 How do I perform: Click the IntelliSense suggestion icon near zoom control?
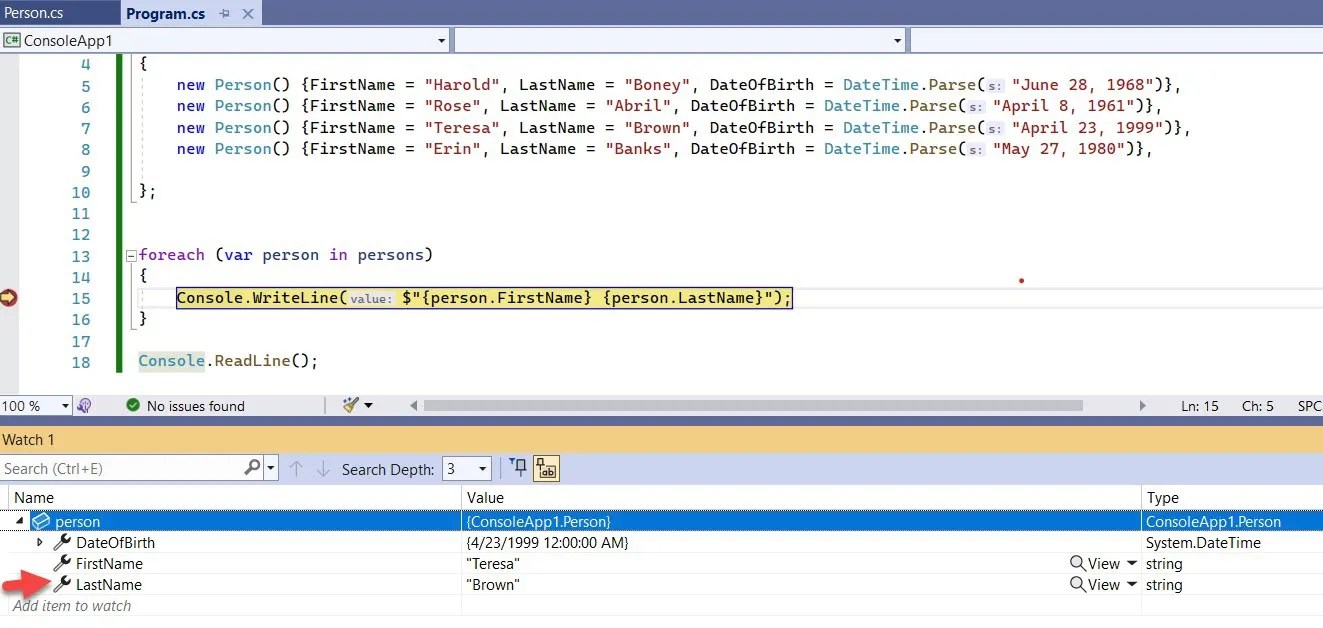pyautogui.click(x=86, y=405)
